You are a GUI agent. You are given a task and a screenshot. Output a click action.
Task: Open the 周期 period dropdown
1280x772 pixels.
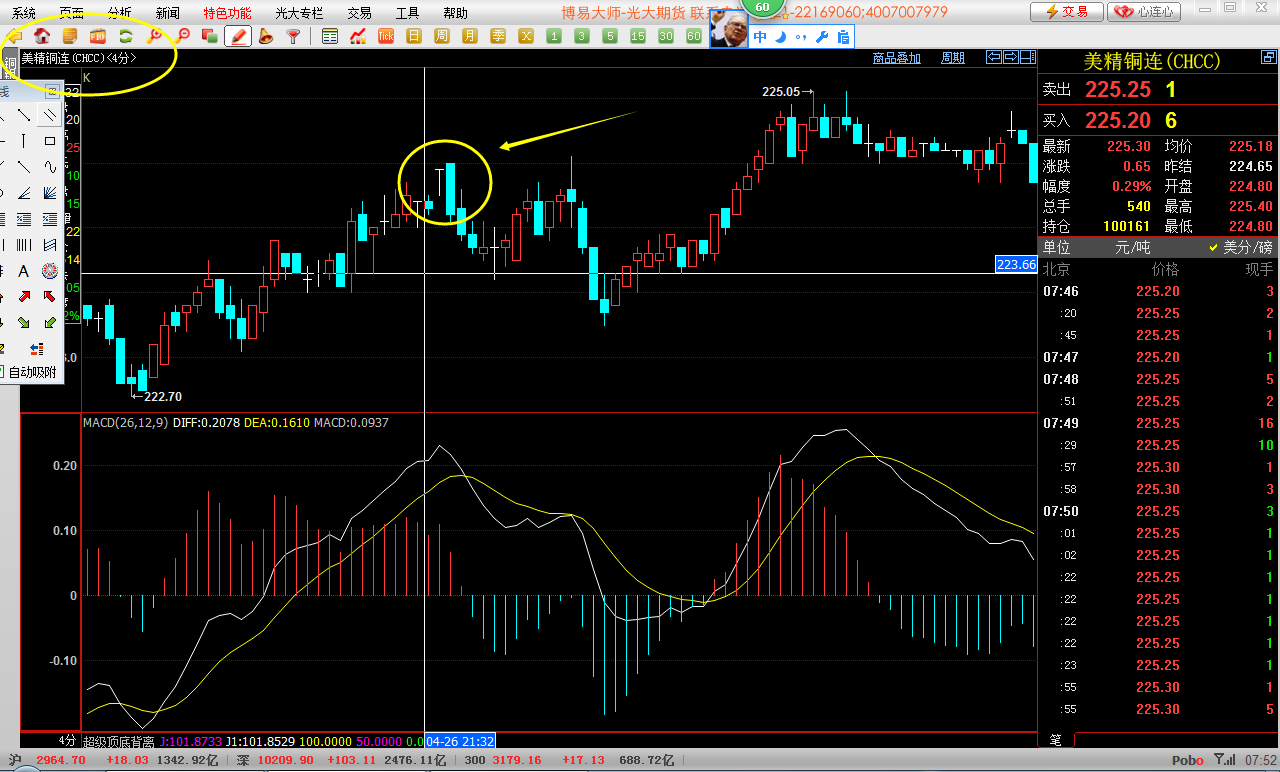[953, 58]
